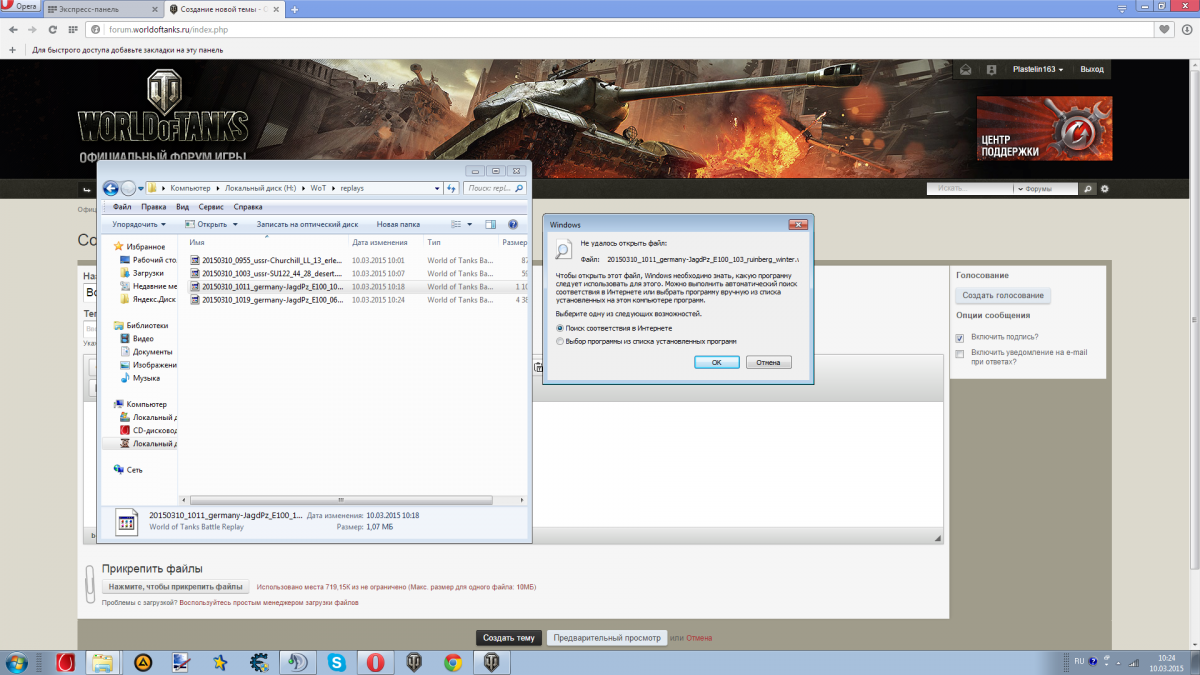The width and height of the screenshot is (1200, 675).
Task: Select 'Поиск соответствия в Интернете' radio option
Action: tap(560, 328)
